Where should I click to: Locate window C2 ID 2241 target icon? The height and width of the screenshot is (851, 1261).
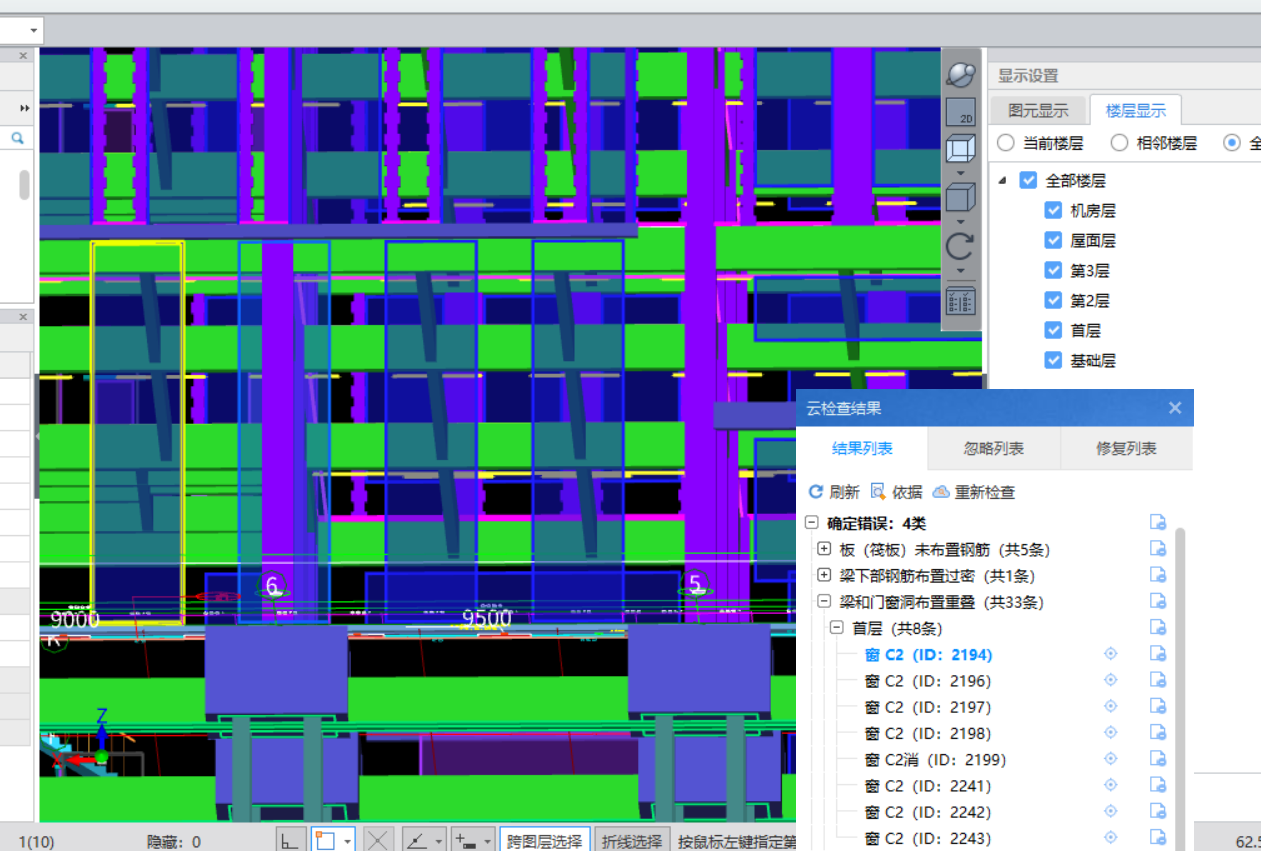1110,786
